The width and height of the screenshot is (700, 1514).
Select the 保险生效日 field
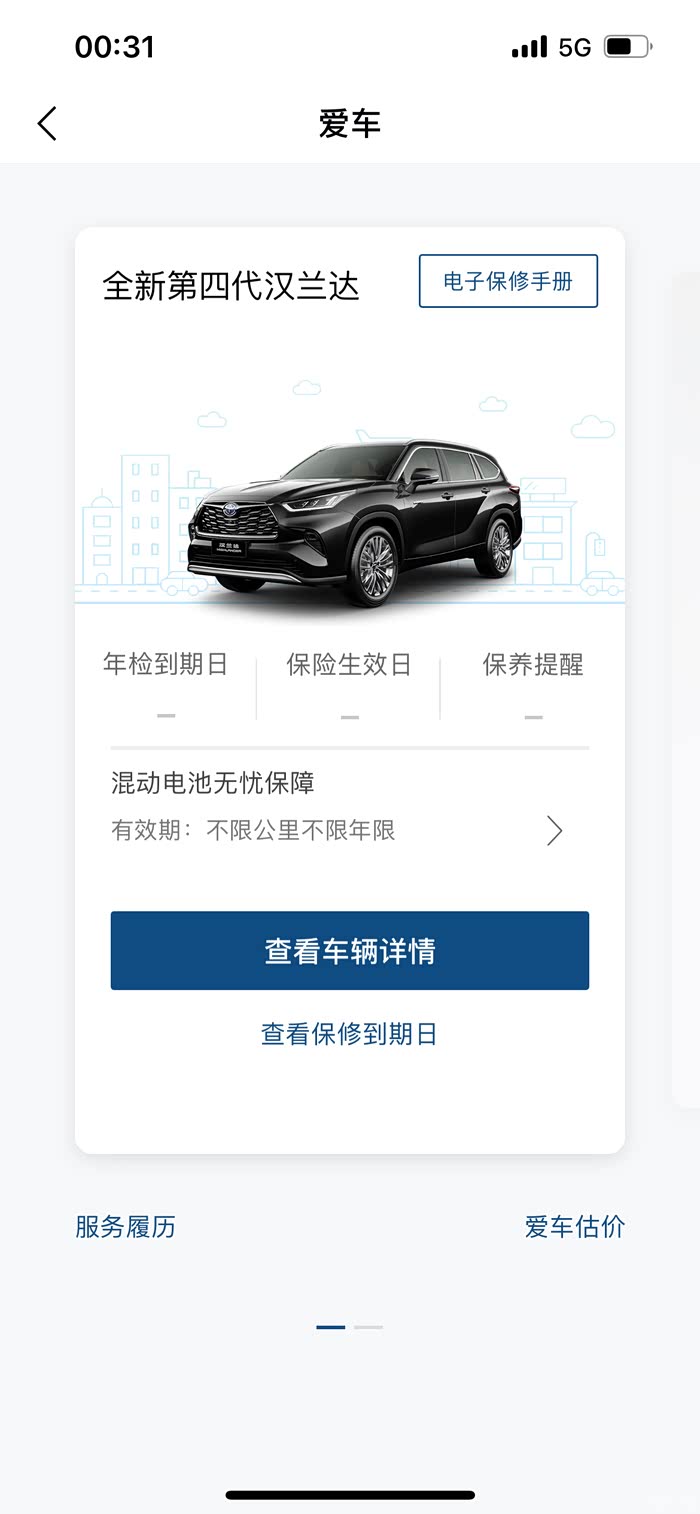tap(349, 684)
